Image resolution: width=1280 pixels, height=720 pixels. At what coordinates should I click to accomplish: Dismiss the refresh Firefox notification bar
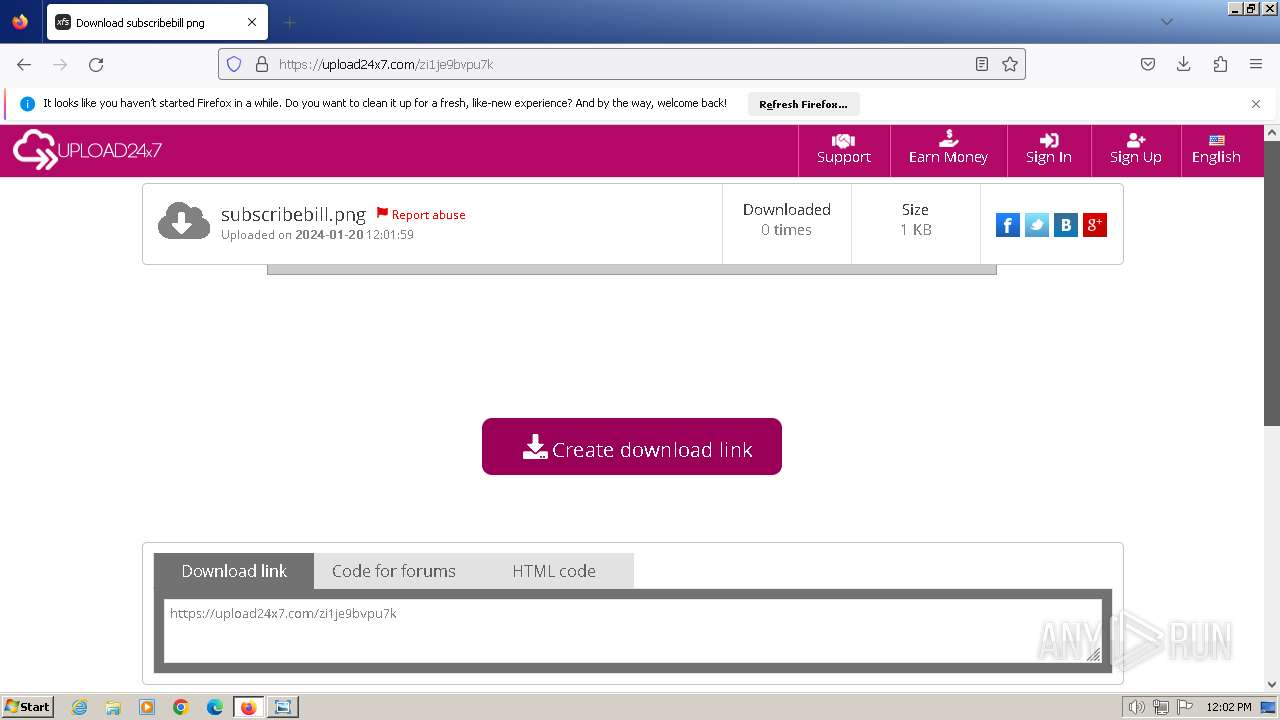tap(1256, 104)
